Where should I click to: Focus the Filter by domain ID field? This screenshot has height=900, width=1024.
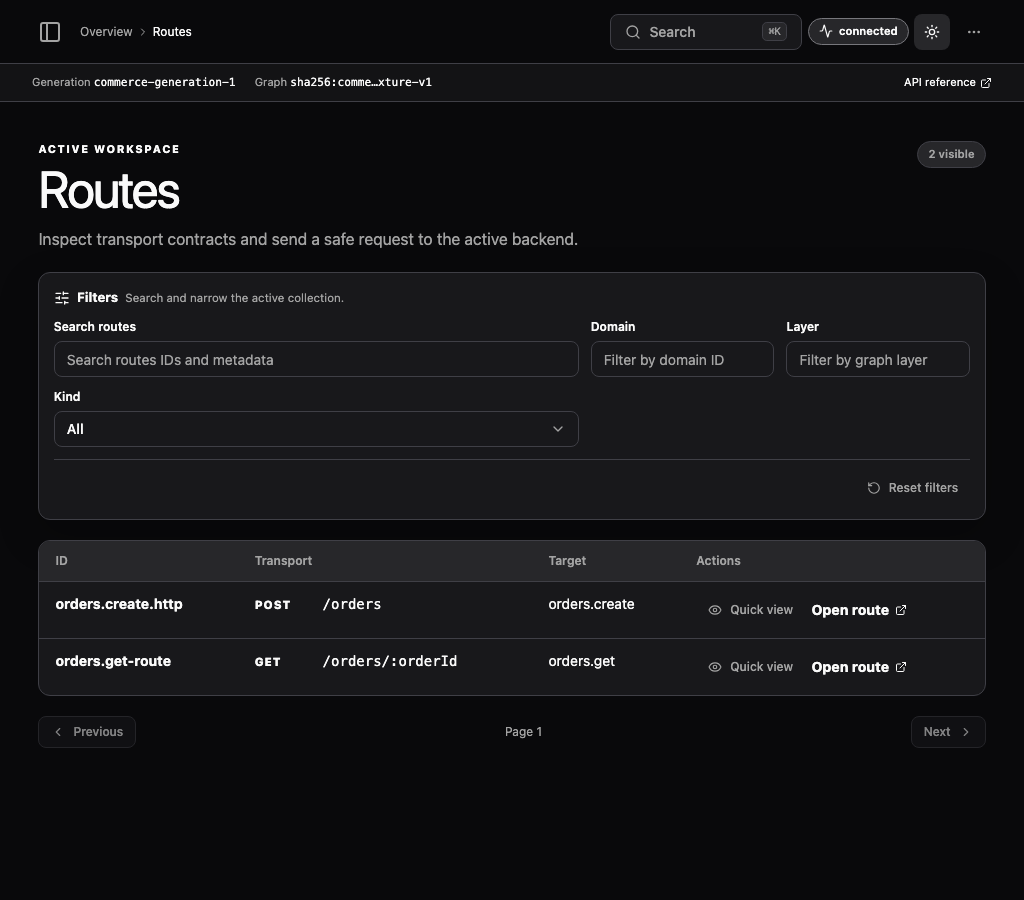[682, 359]
